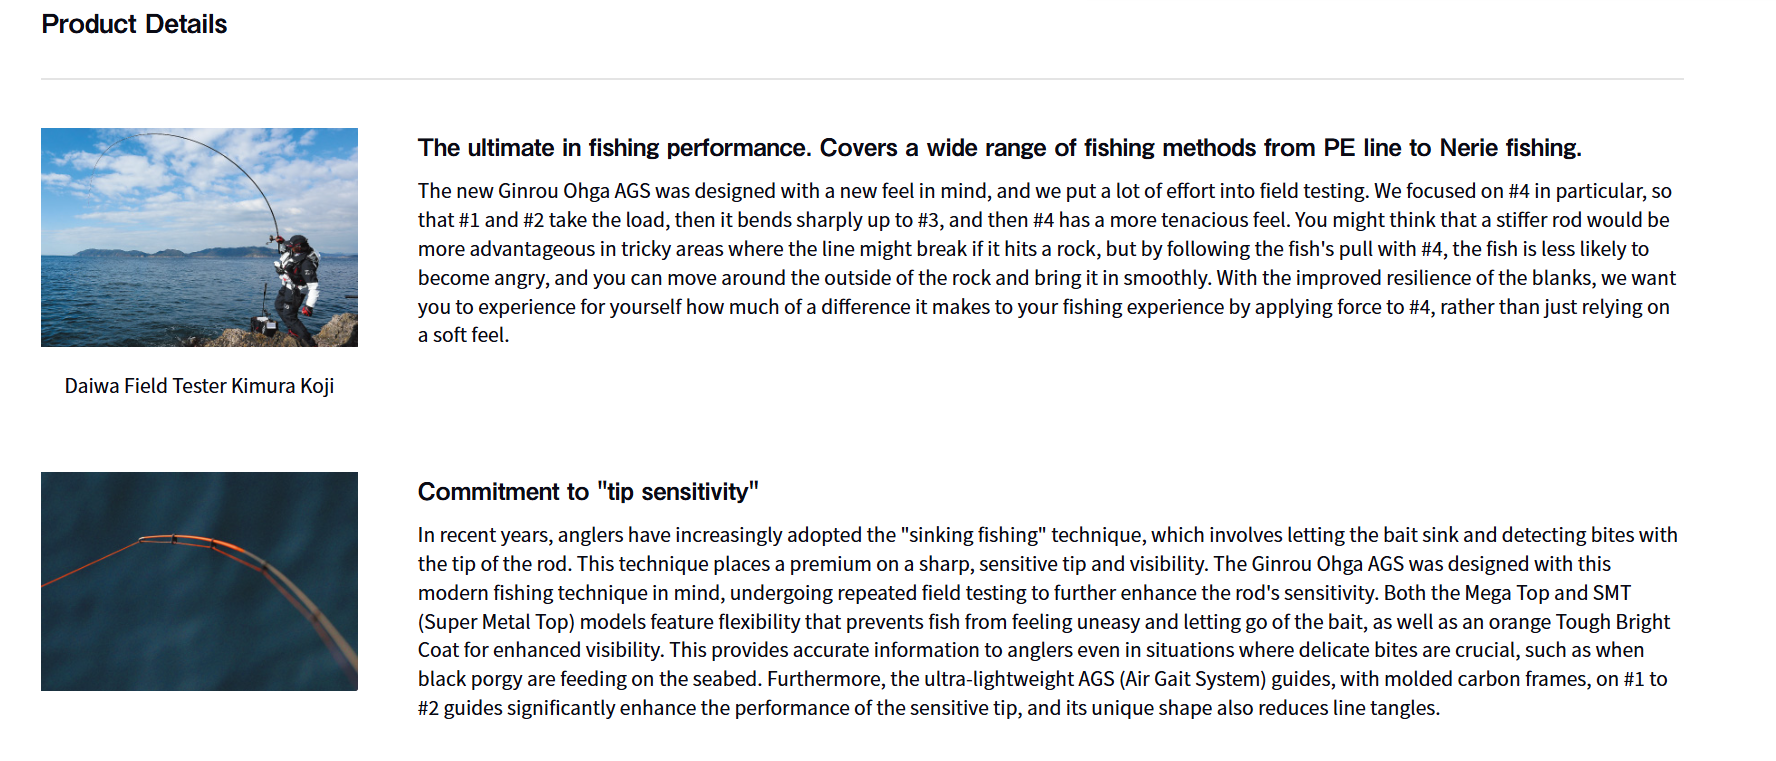
Task: Click the "ultimate in fishing performance" heading
Action: [999, 148]
